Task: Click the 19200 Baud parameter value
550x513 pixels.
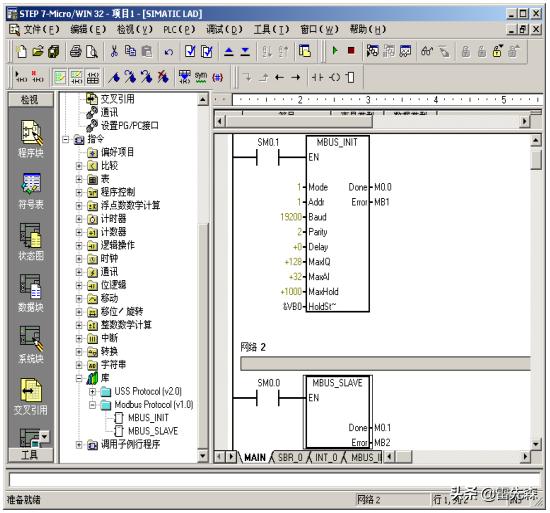Action: tap(291, 217)
